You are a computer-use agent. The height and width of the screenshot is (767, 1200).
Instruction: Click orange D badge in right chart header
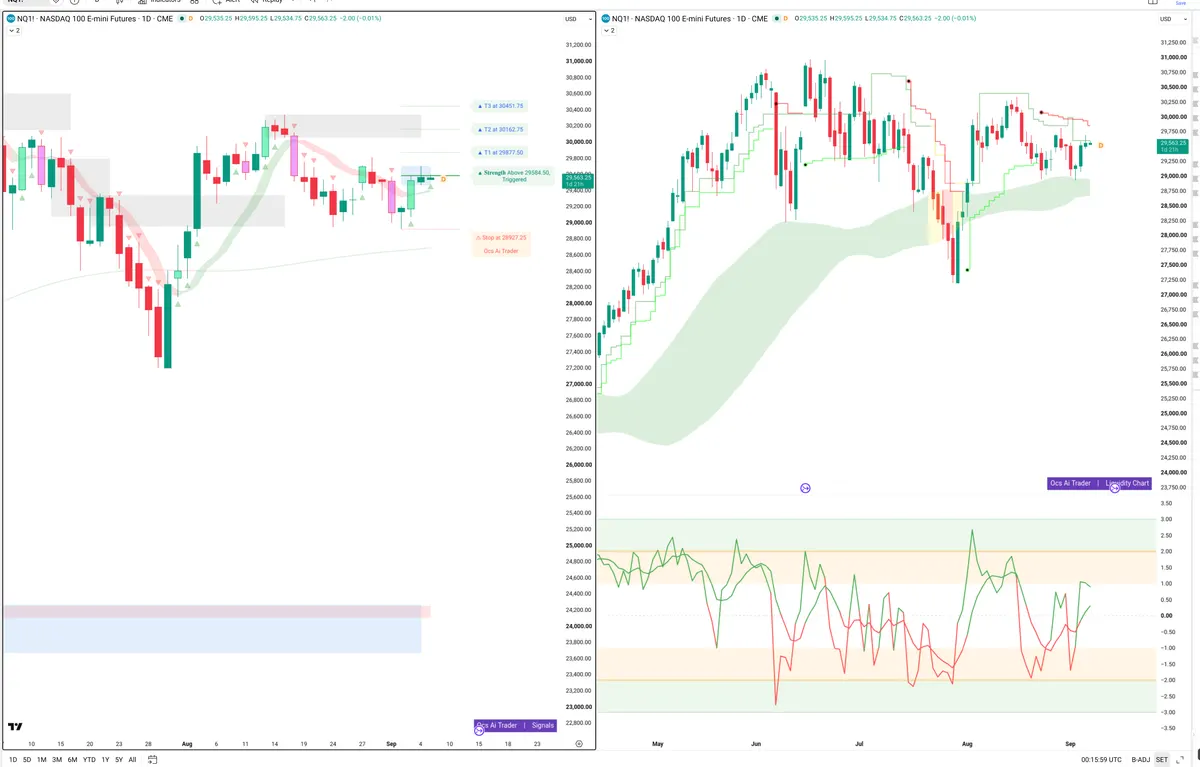pyautogui.click(x=785, y=19)
